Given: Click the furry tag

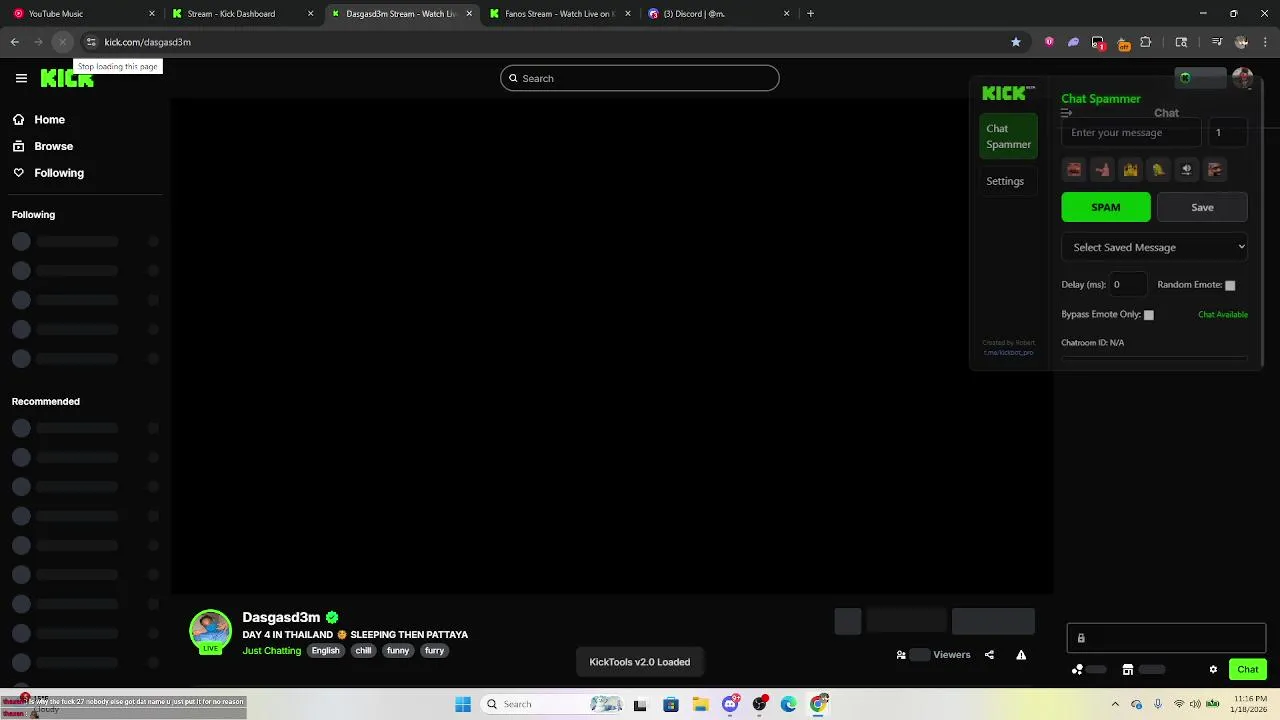Looking at the screenshot, I should pyautogui.click(x=434, y=650).
